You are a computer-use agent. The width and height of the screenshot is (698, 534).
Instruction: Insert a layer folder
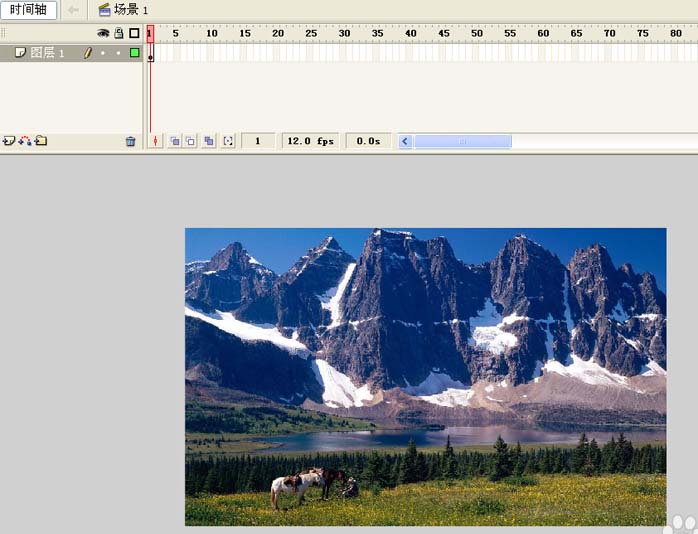(x=41, y=141)
